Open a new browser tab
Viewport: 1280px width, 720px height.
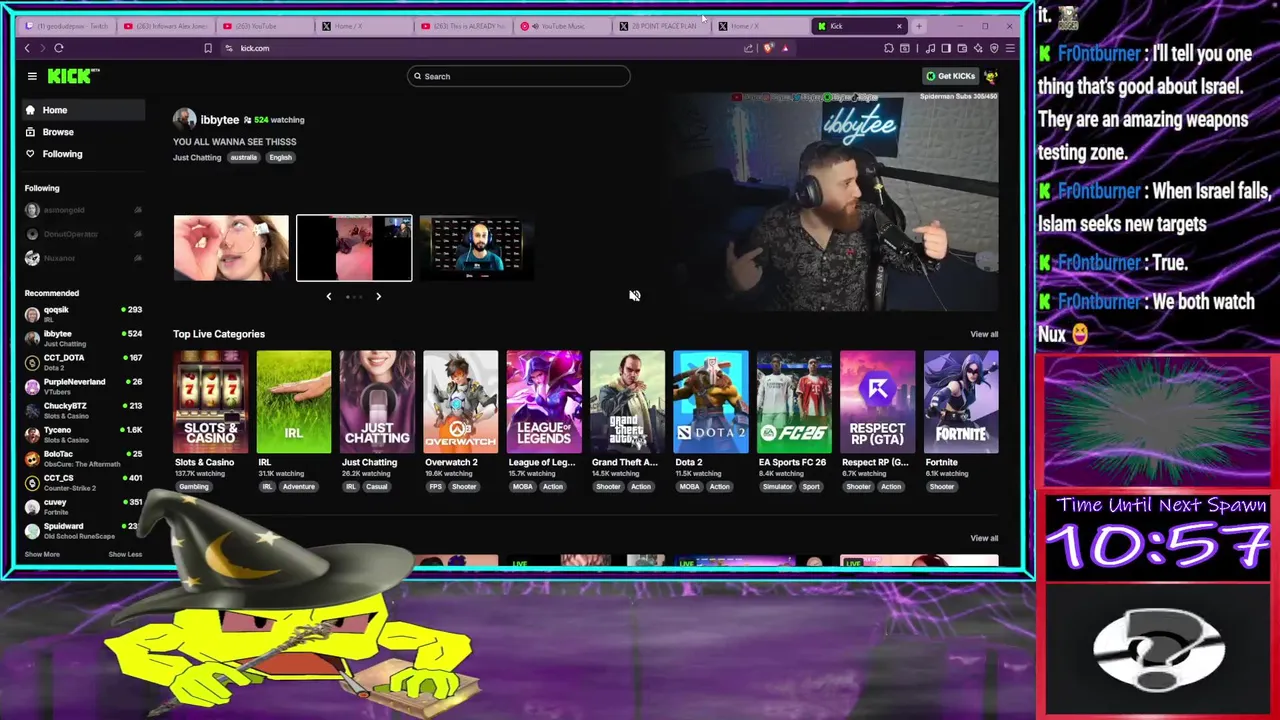(918, 26)
